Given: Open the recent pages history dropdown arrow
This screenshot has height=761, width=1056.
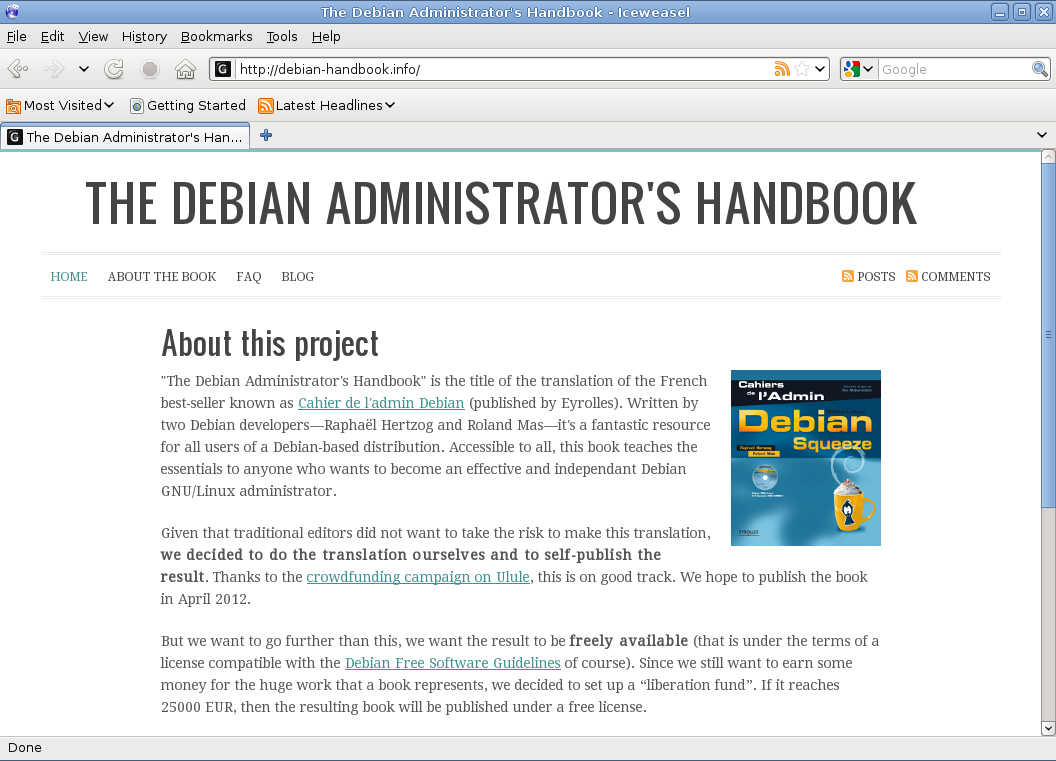Looking at the screenshot, I should tap(84, 69).
